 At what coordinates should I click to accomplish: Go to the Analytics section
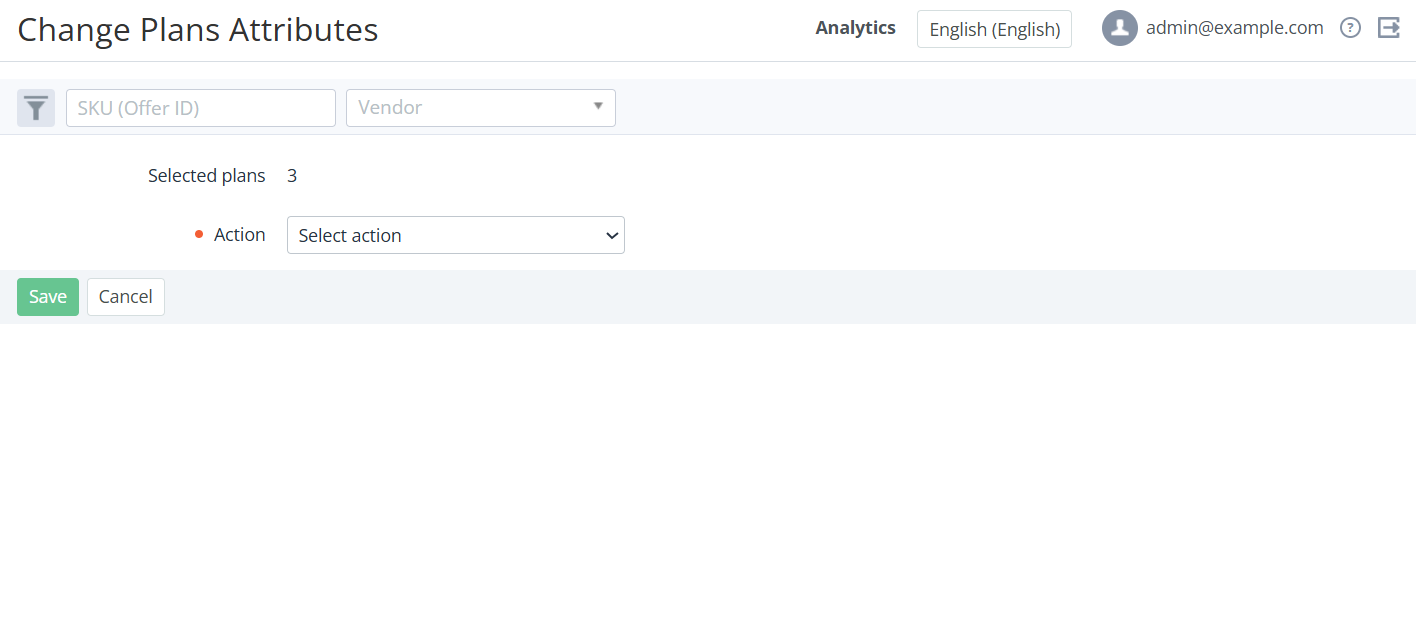855,28
